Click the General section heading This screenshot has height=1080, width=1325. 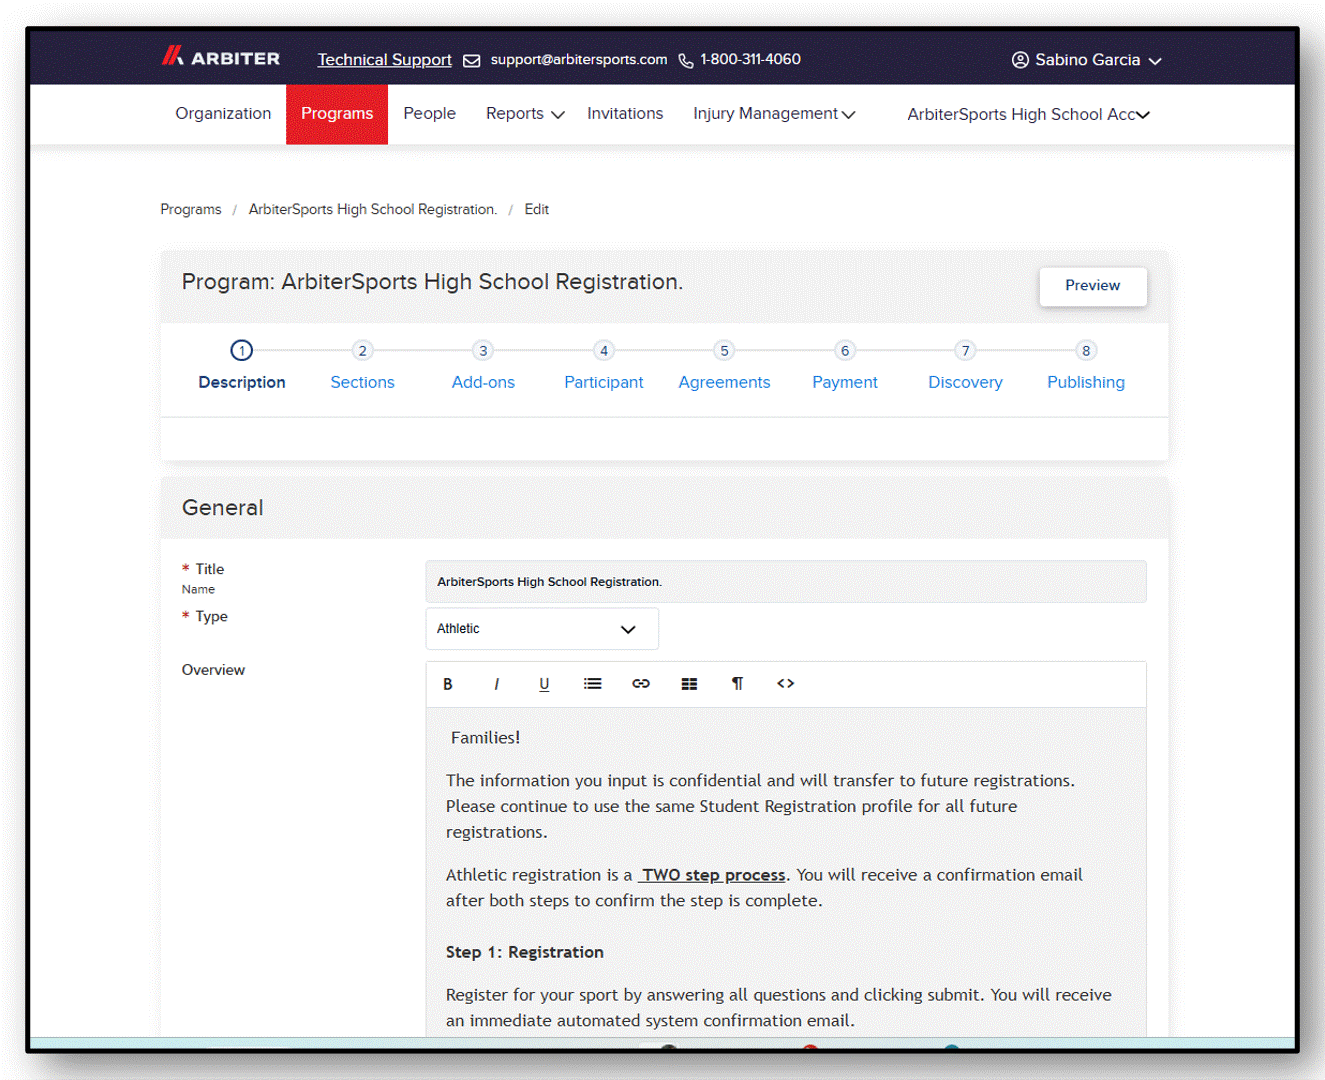(x=223, y=508)
